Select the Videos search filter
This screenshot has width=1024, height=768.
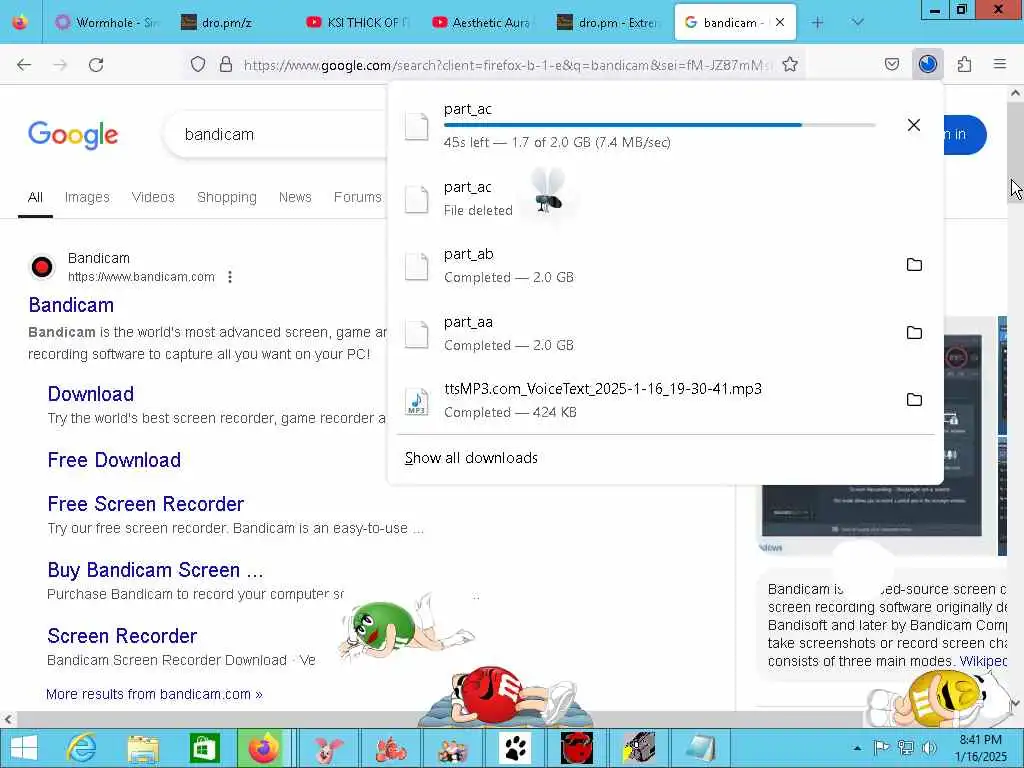[153, 197]
